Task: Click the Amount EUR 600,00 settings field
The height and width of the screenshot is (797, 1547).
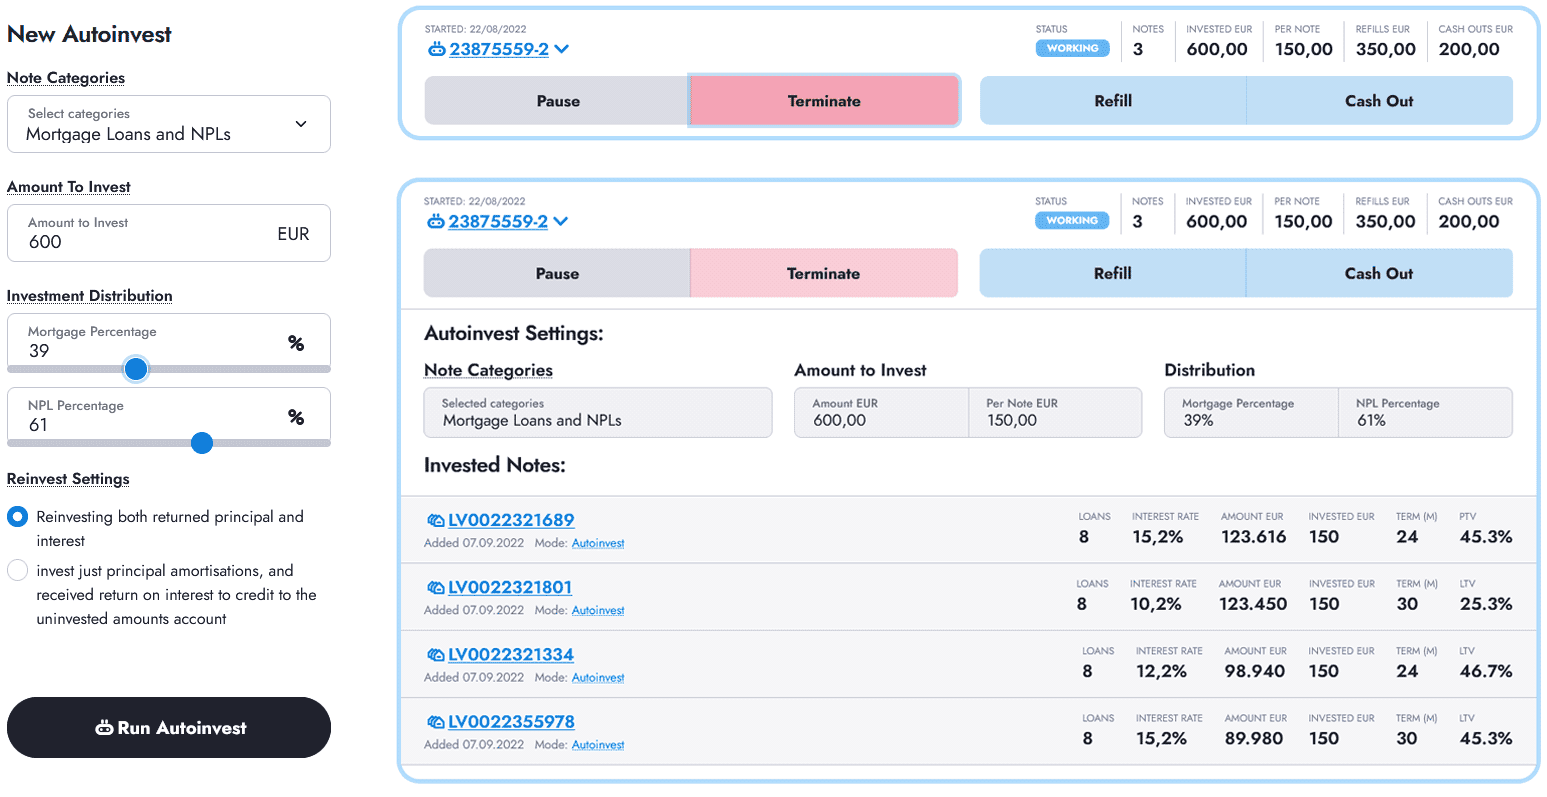Action: pos(882,412)
